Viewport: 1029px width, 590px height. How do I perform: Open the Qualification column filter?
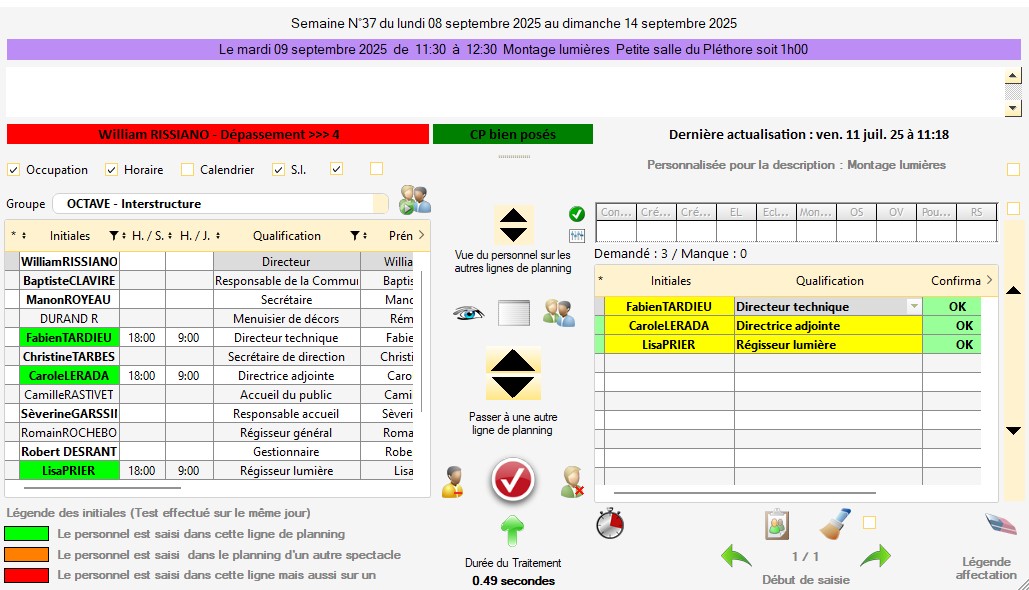tap(354, 236)
